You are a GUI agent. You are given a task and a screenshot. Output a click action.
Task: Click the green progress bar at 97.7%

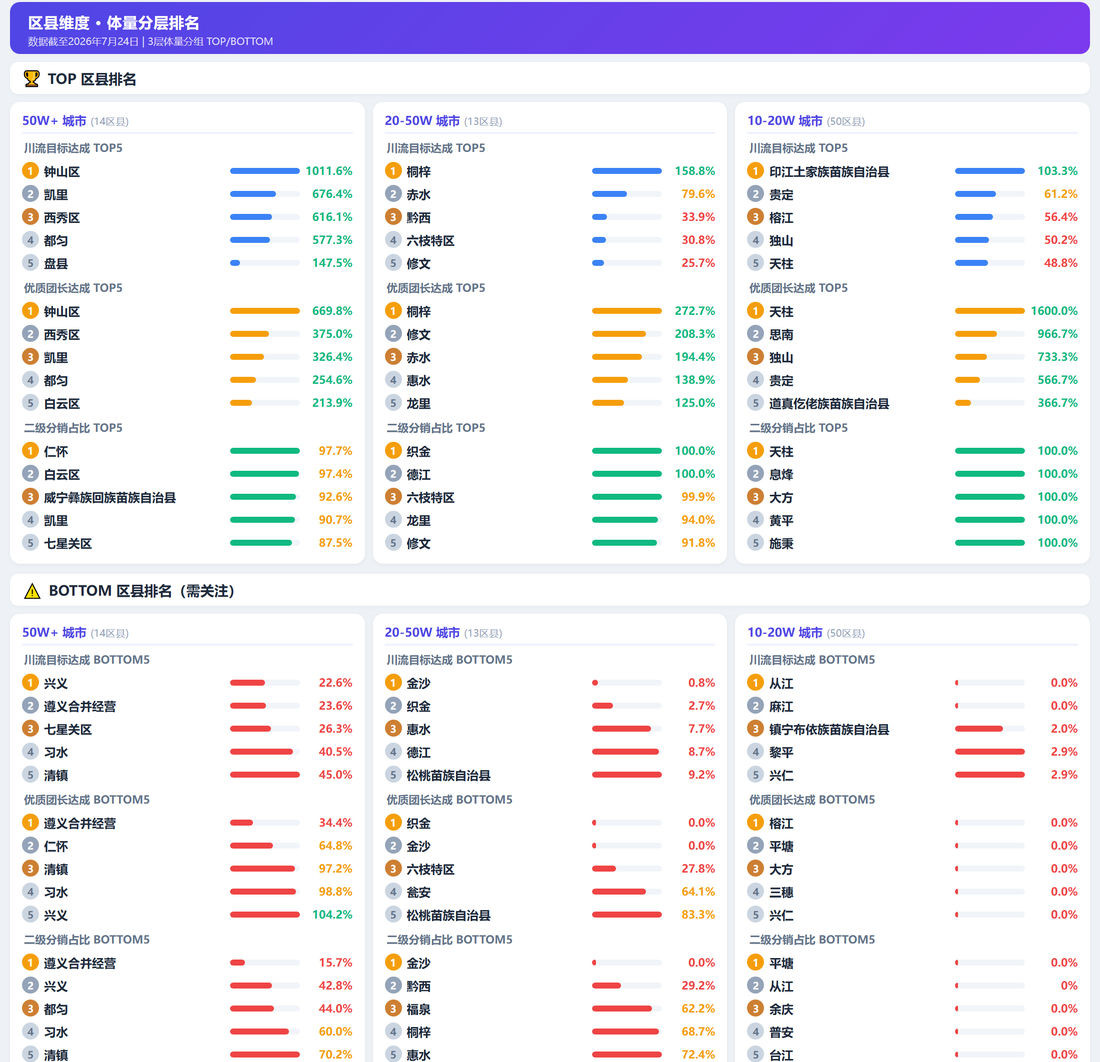(x=264, y=451)
